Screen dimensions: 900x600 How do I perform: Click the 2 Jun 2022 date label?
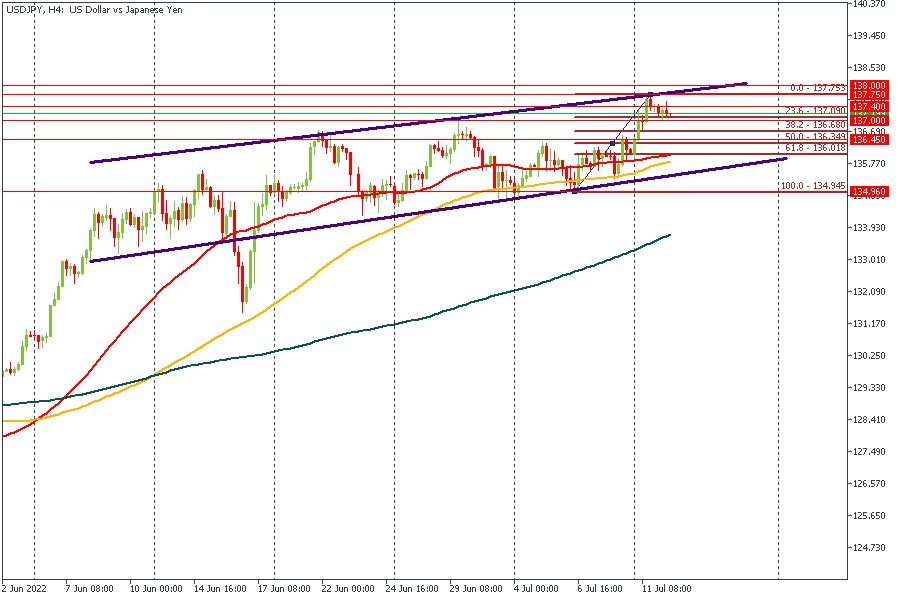pyautogui.click(x=25, y=589)
